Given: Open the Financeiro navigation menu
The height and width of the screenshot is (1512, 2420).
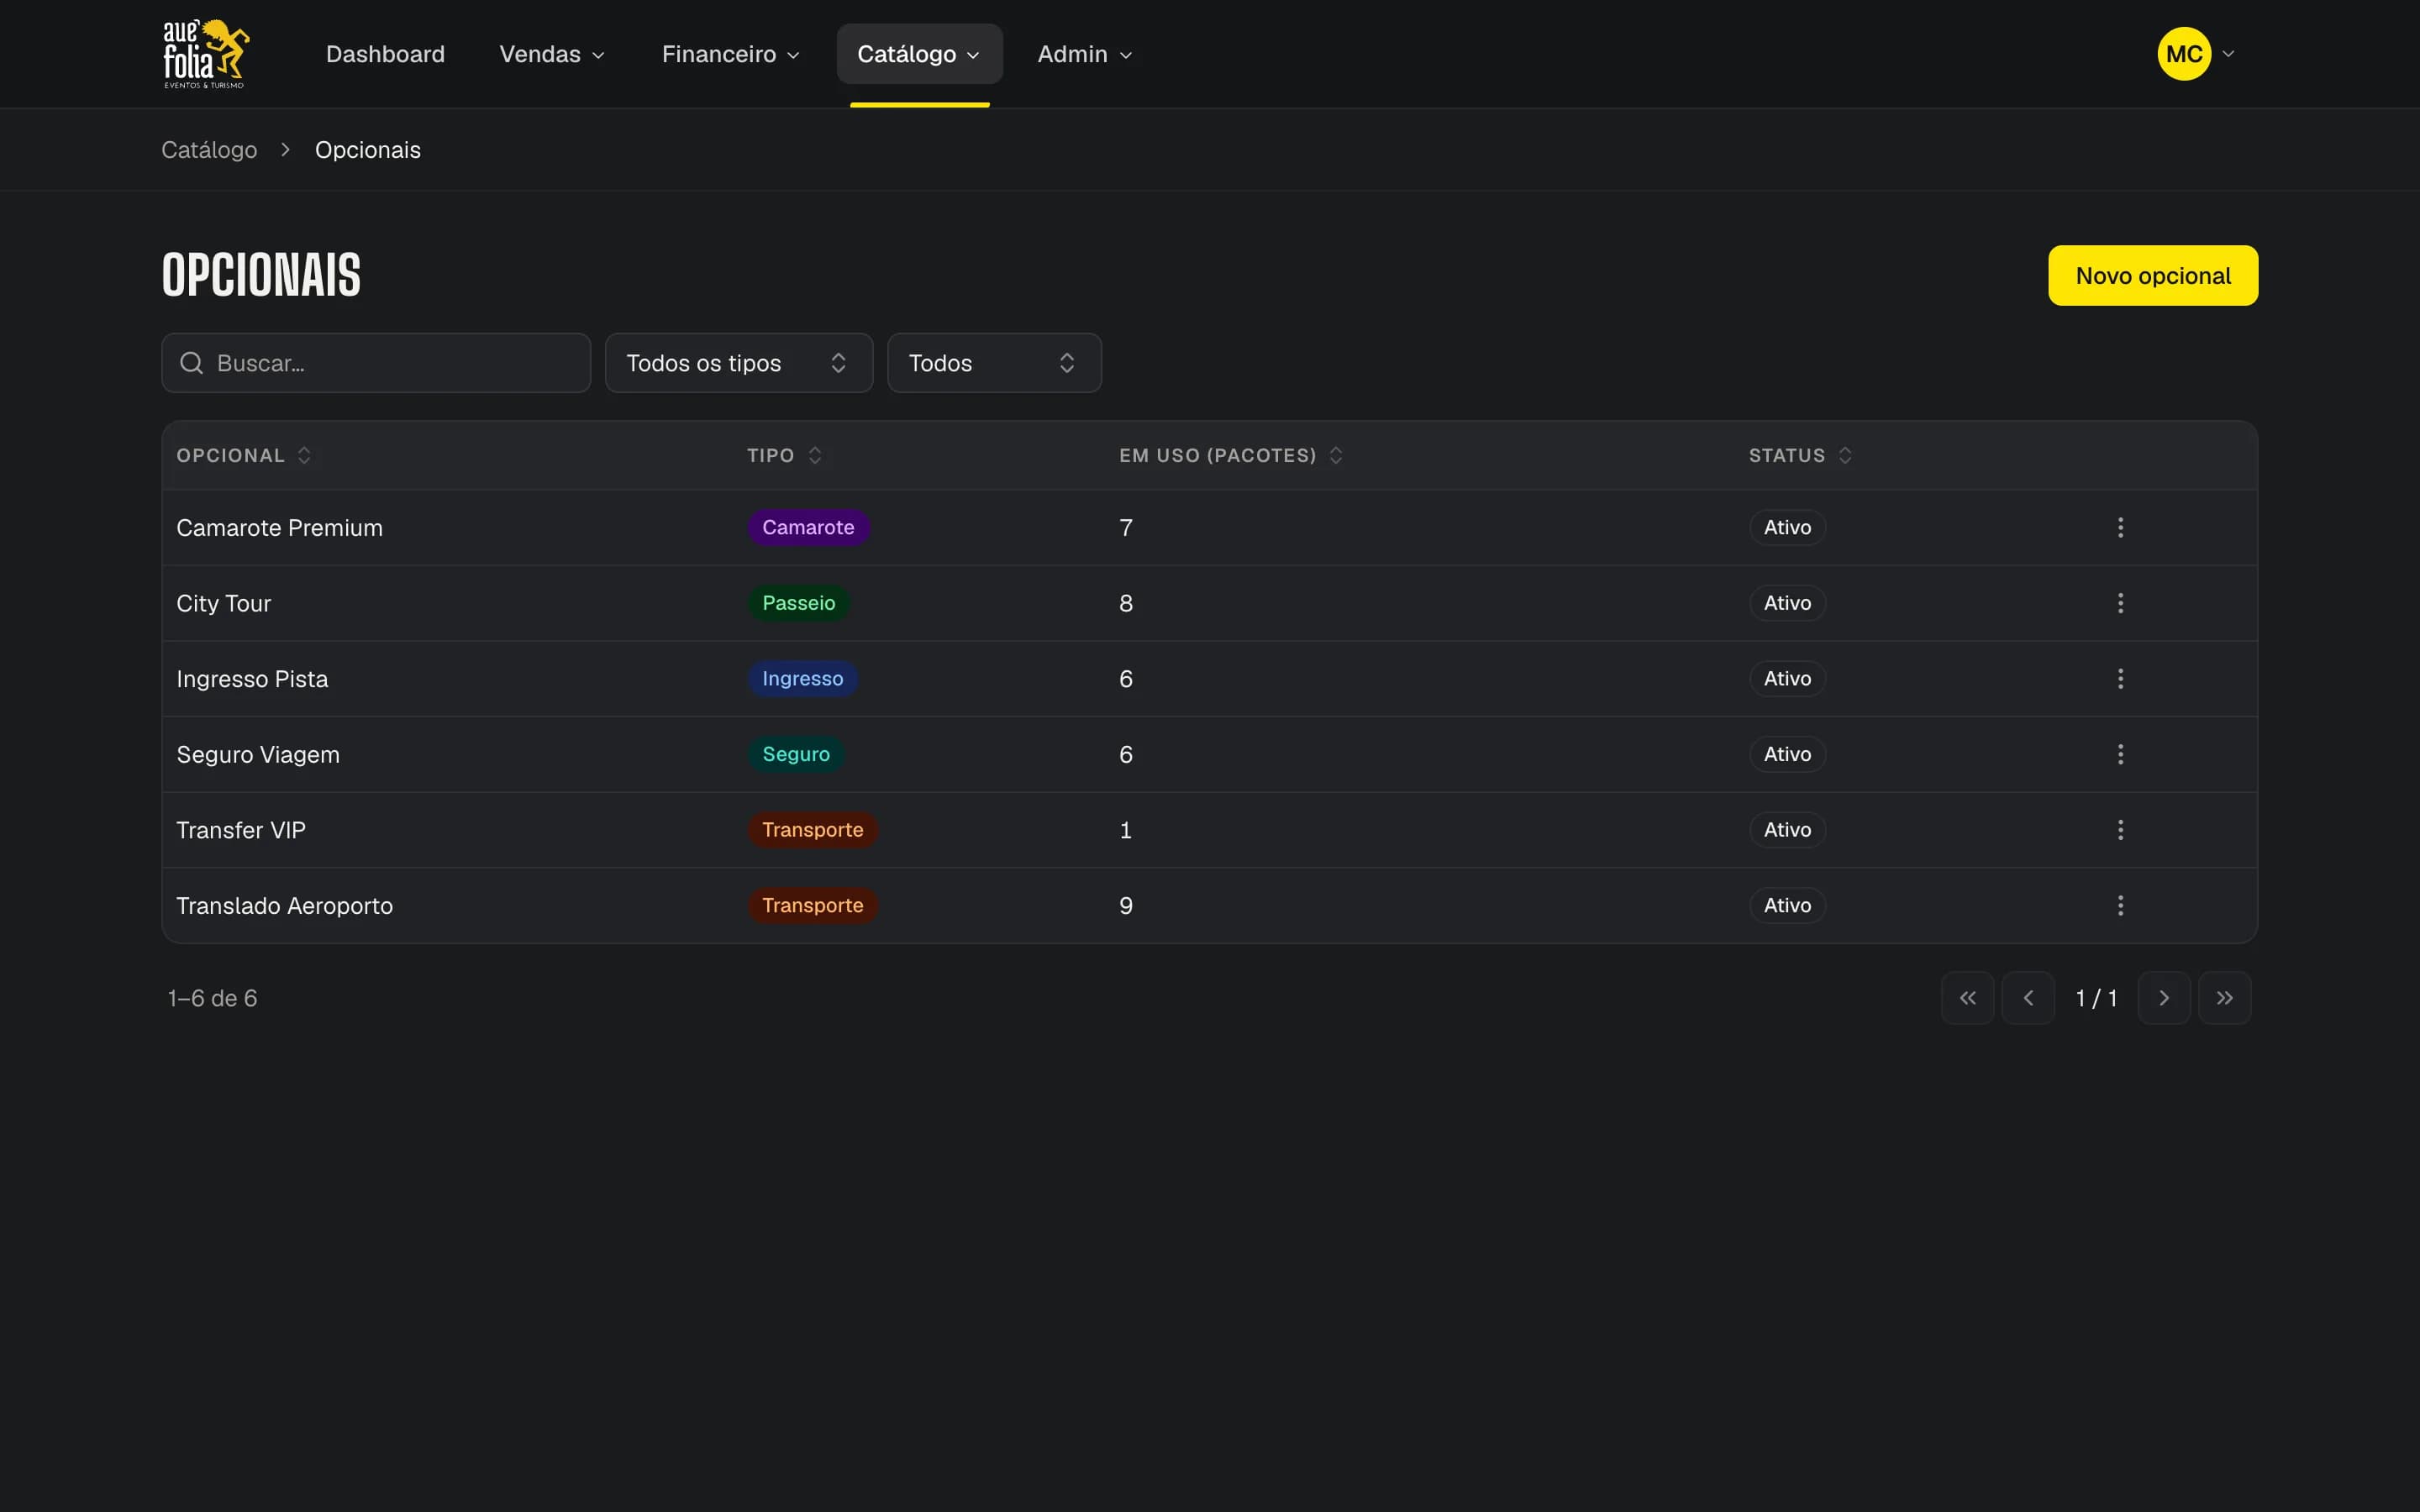Looking at the screenshot, I should coord(730,54).
